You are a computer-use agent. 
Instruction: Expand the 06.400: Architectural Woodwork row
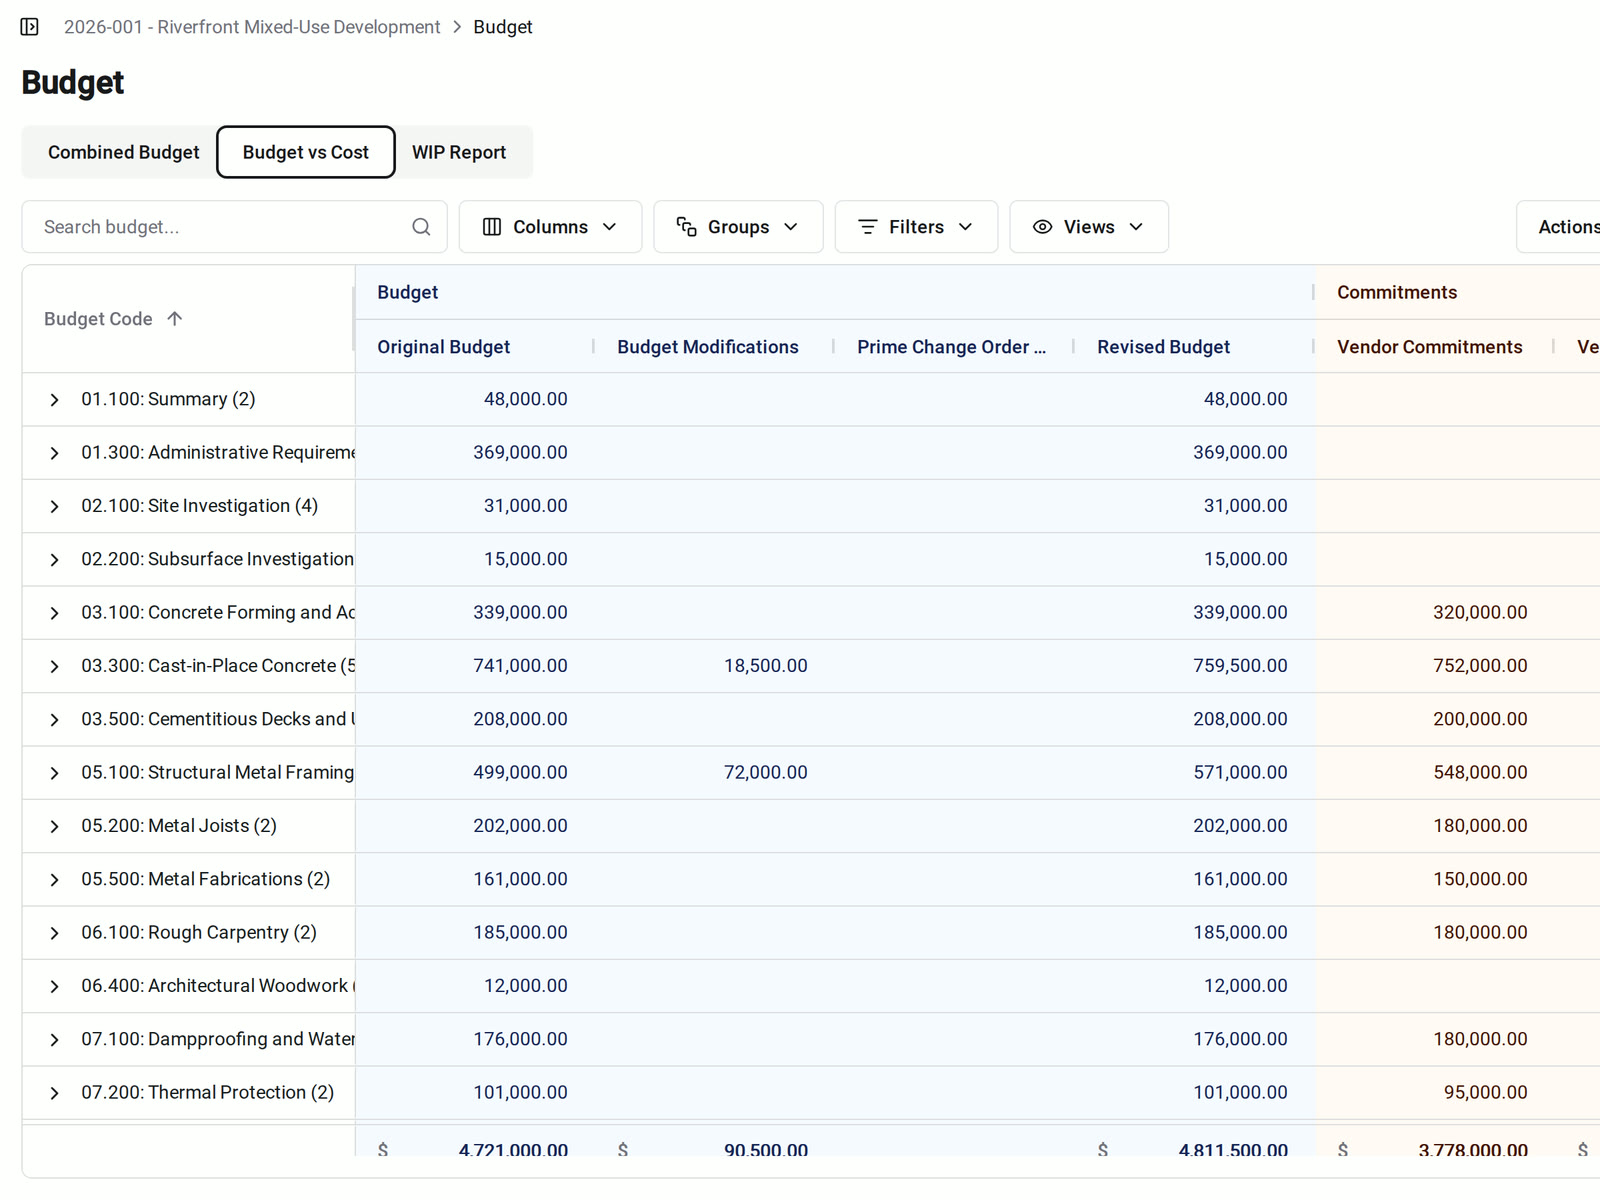[55, 987]
